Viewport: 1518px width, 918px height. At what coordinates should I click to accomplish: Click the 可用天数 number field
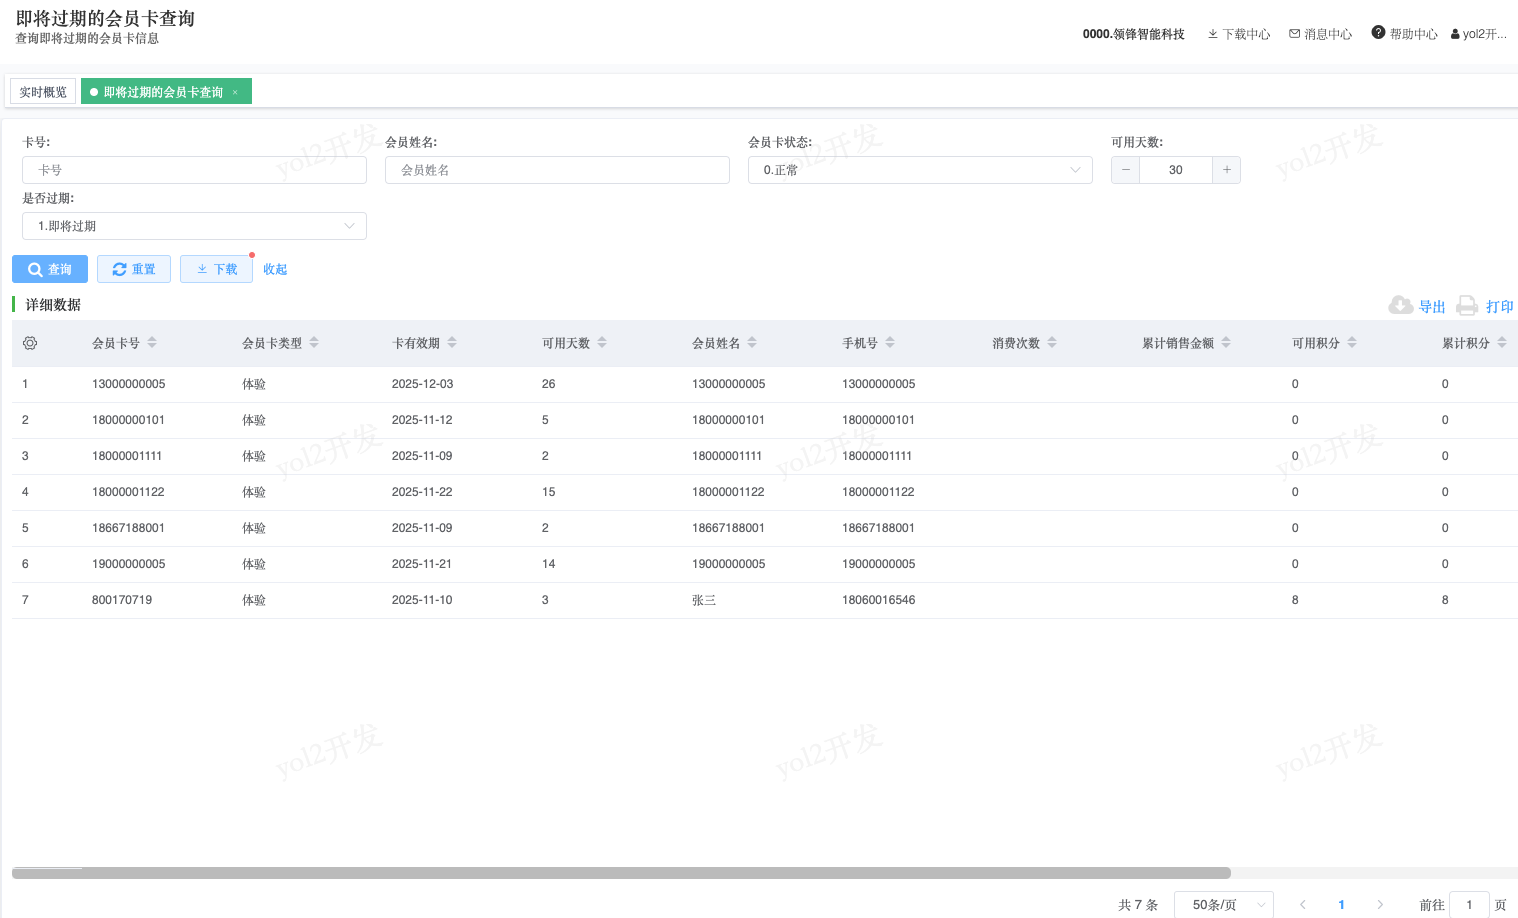1176,170
